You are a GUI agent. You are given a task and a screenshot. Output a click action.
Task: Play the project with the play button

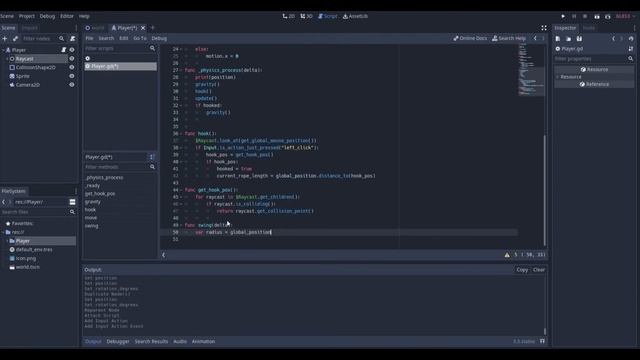click(x=563, y=16)
